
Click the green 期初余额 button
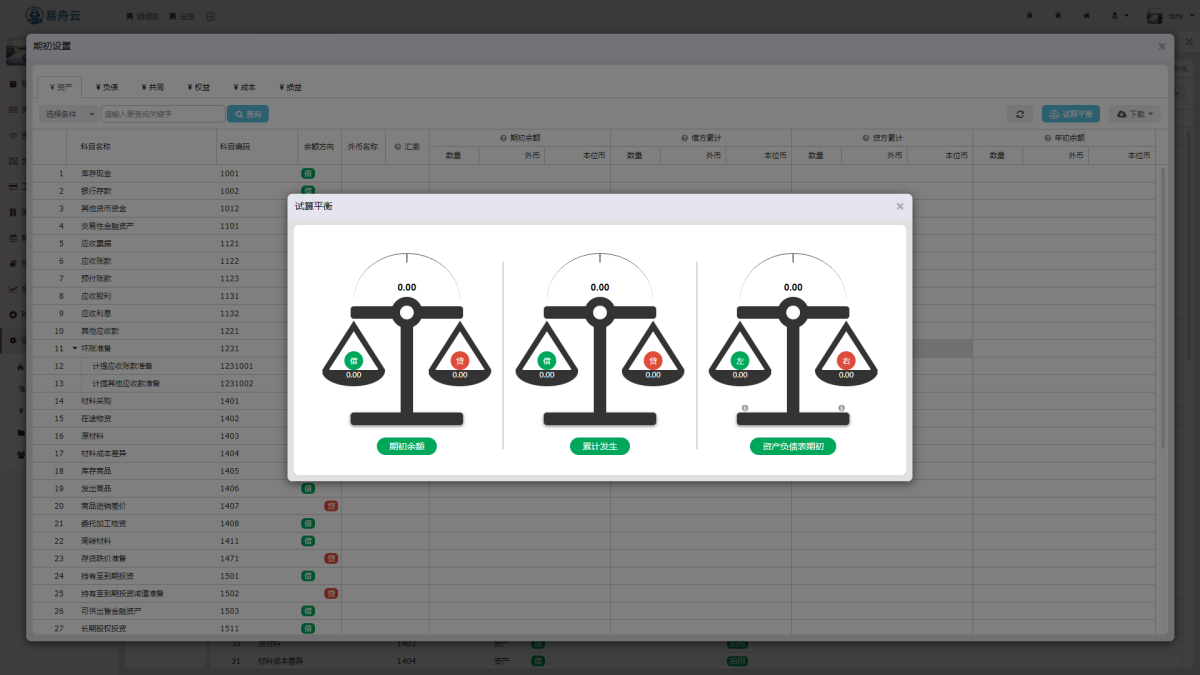(406, 446)
